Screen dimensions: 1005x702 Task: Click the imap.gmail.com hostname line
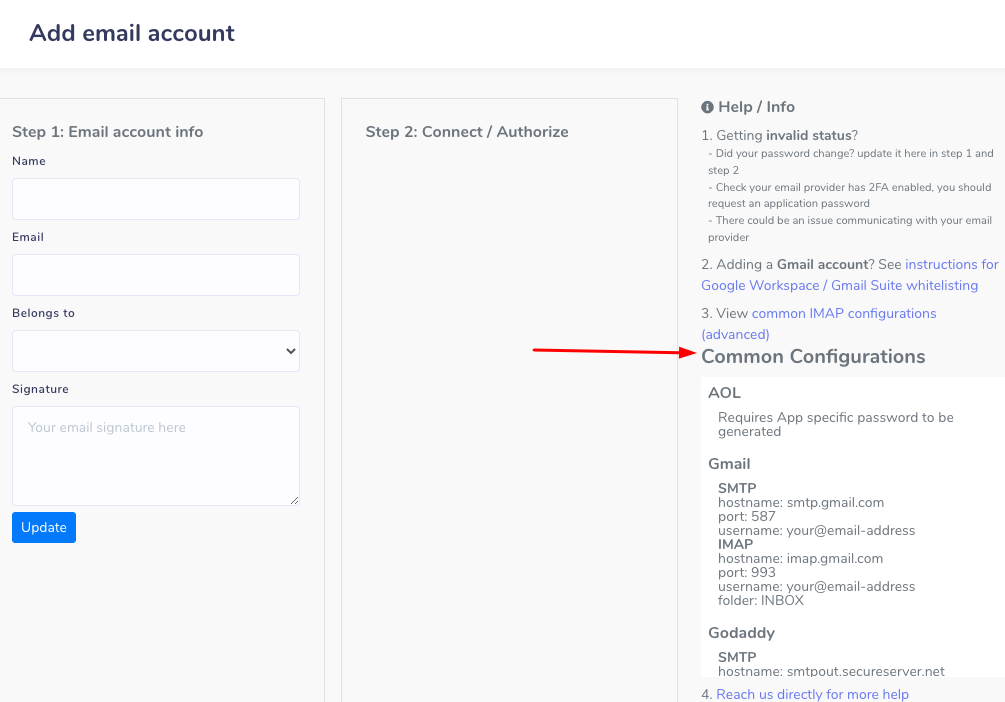800,559
